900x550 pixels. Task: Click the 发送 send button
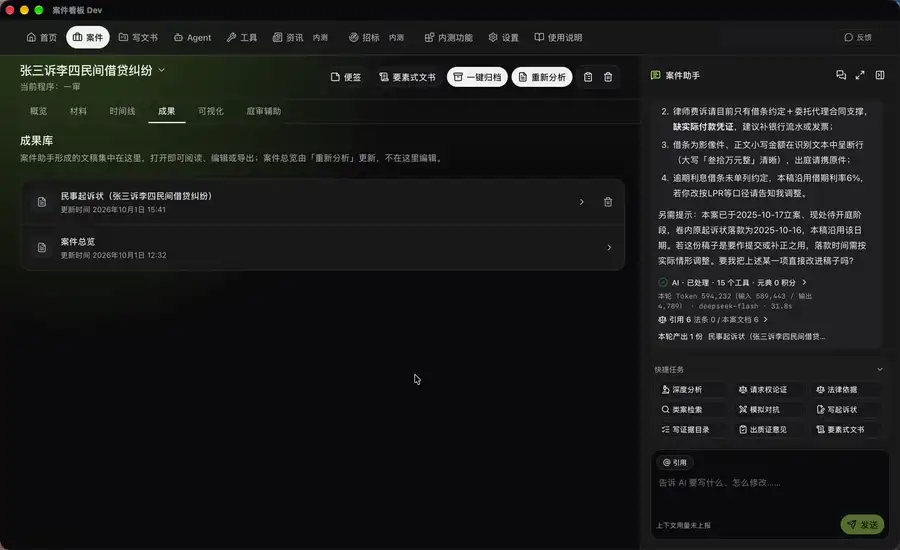pos(862,524)
